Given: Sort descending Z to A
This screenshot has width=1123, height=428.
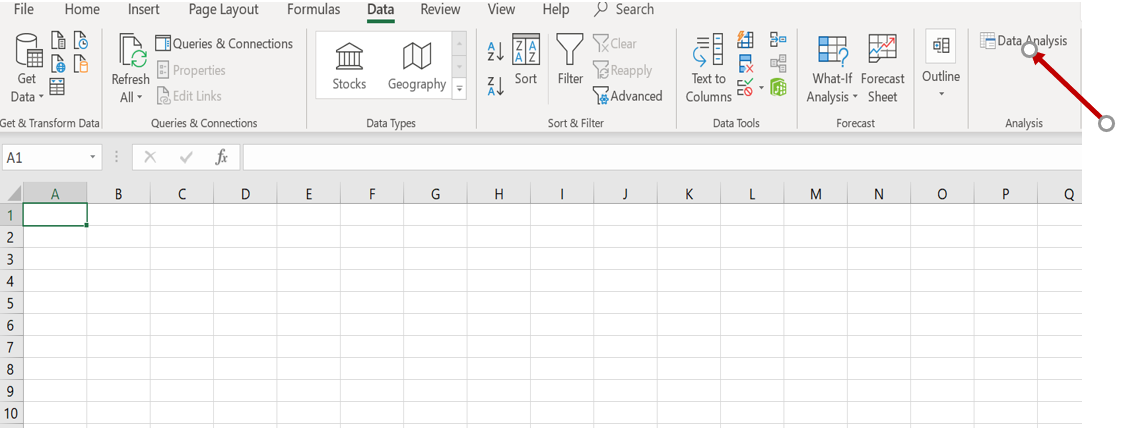Looking at the screenshot, I should (495, 86).
